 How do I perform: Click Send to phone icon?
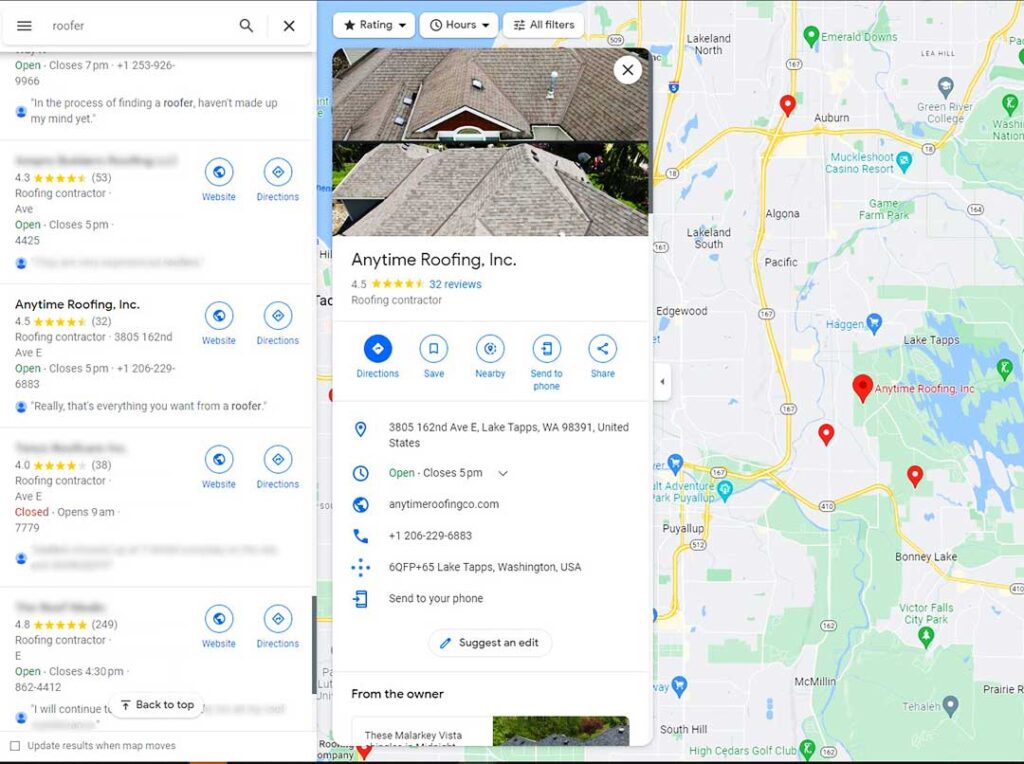tap(546, 349)
